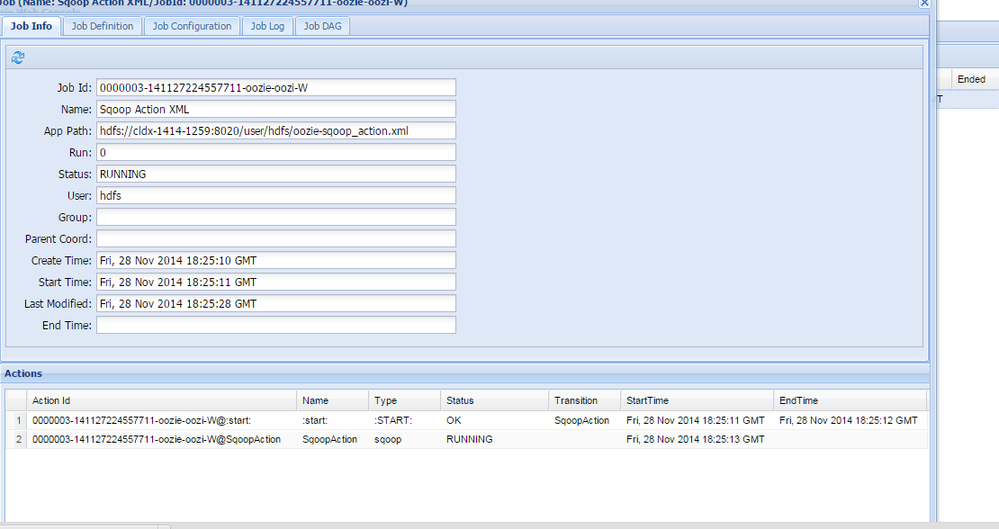Select the Name field showing Sqoop Action XML
This screenshot has height=529, width=999.
tap(276, 109)
